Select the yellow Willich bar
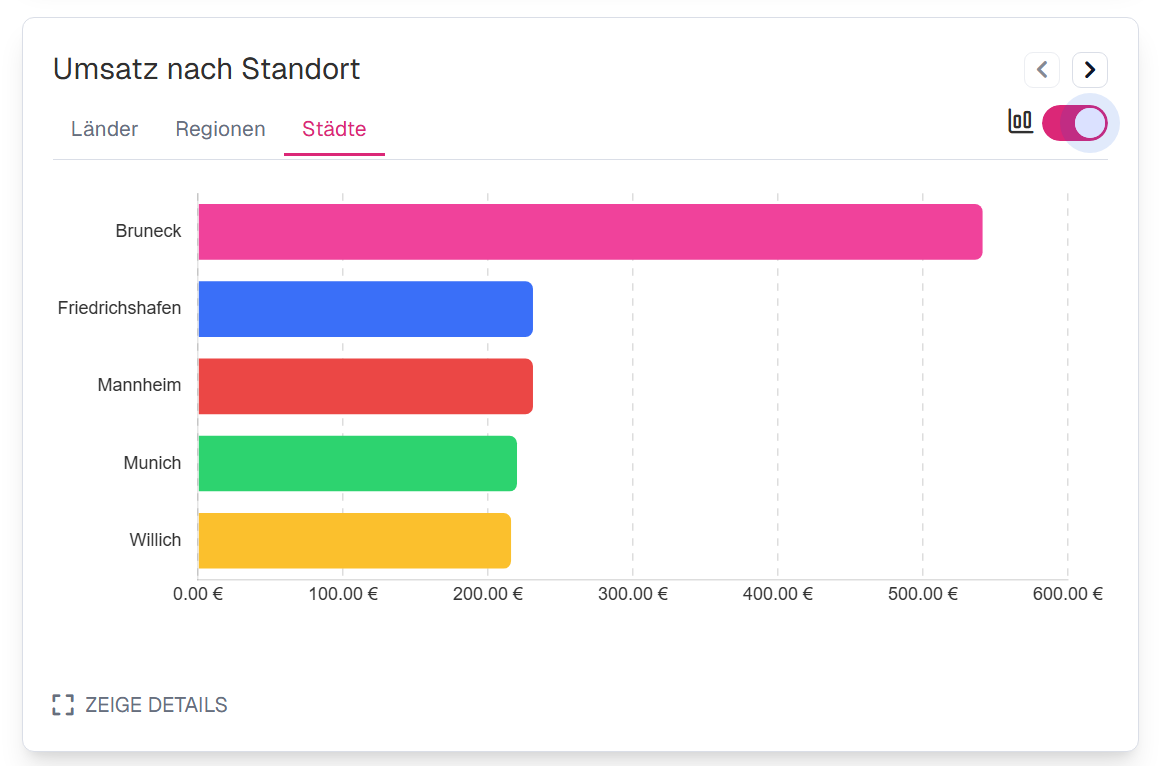 coord(354,540)
